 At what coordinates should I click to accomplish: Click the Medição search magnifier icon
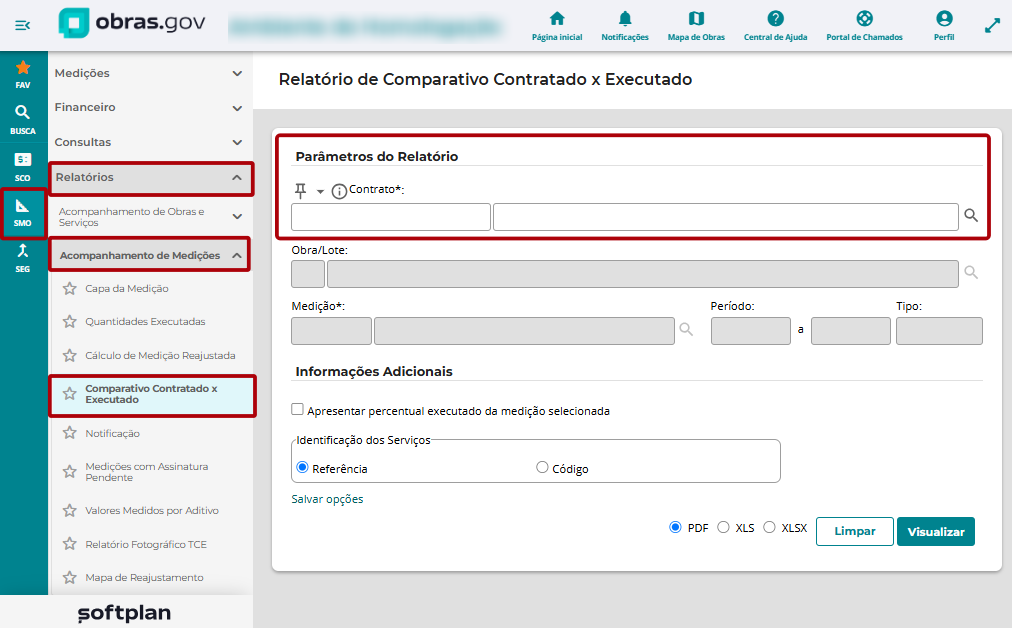pos(686,329)
